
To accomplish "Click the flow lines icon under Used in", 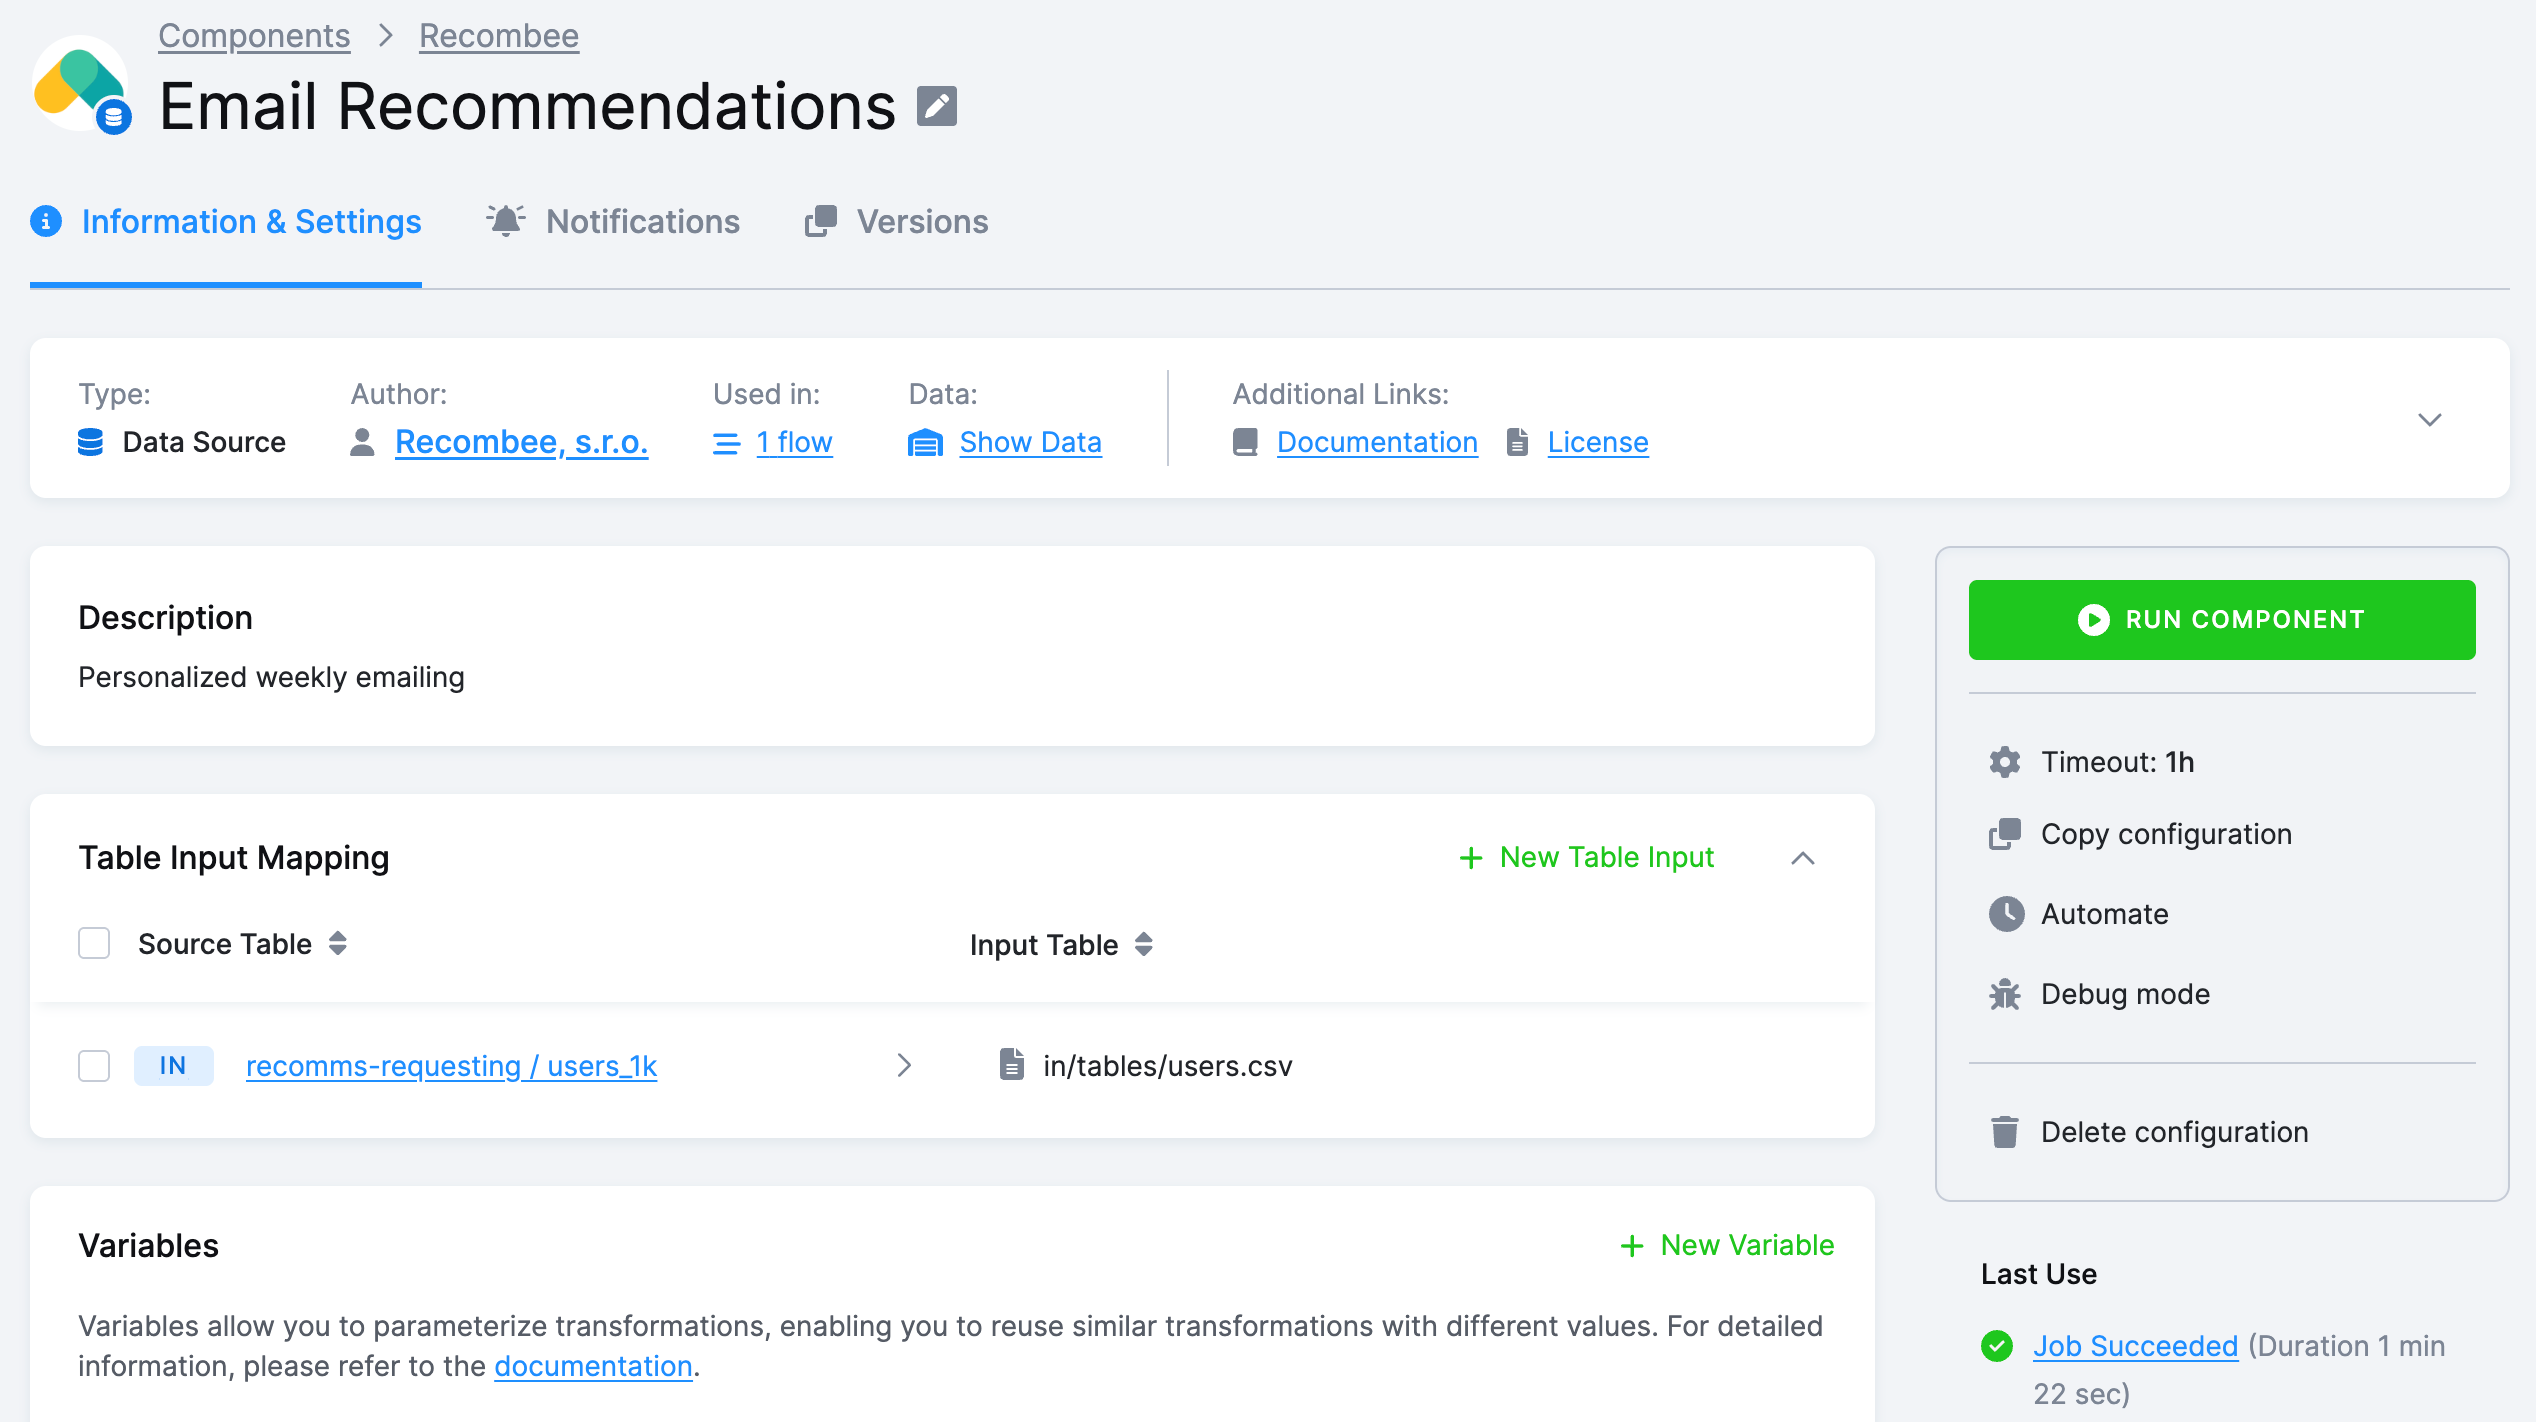I will tap(726, 443).
